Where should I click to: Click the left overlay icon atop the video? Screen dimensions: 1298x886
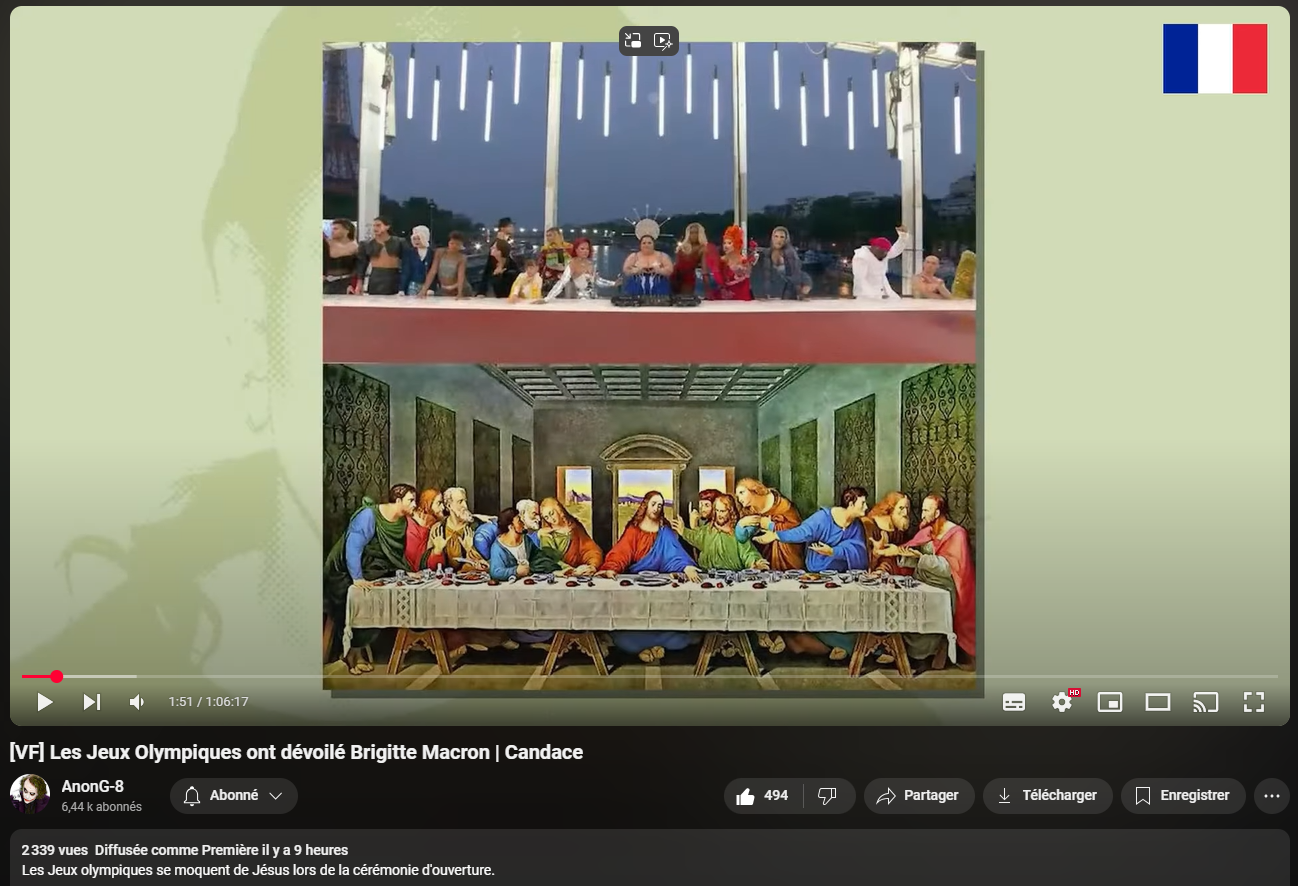(633, 41)
